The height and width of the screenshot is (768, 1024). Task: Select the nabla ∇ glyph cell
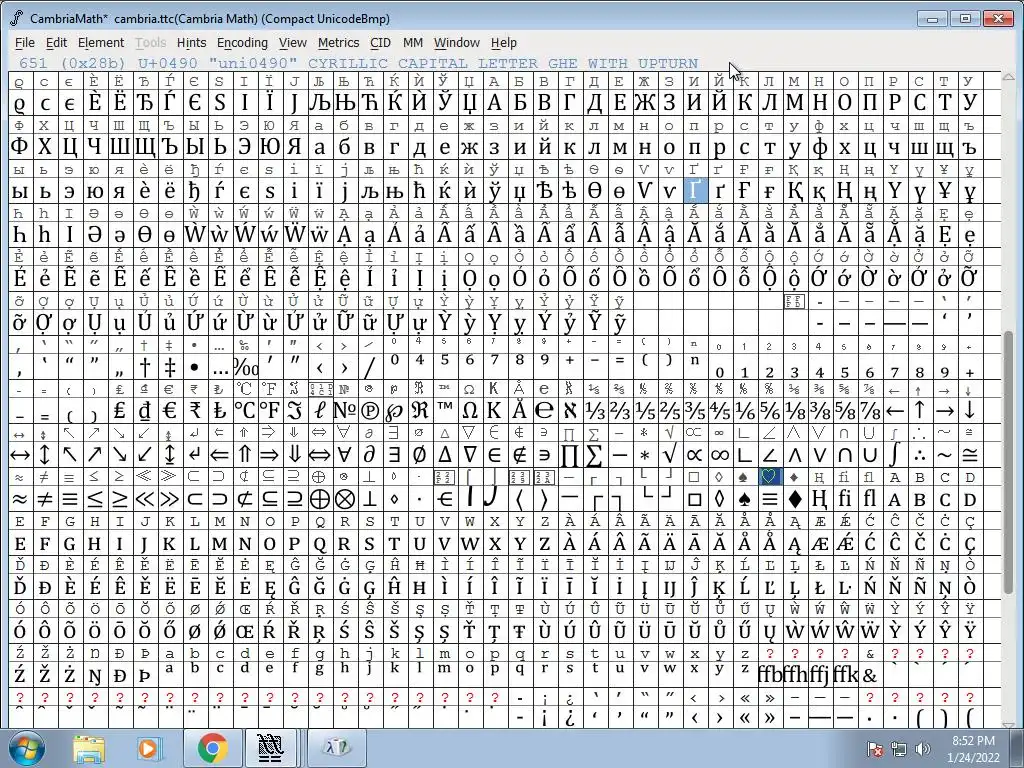pos(470,455)
